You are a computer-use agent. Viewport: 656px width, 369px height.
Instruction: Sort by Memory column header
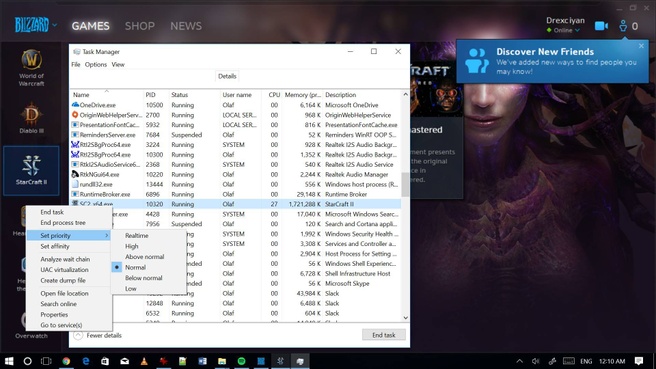302,95
